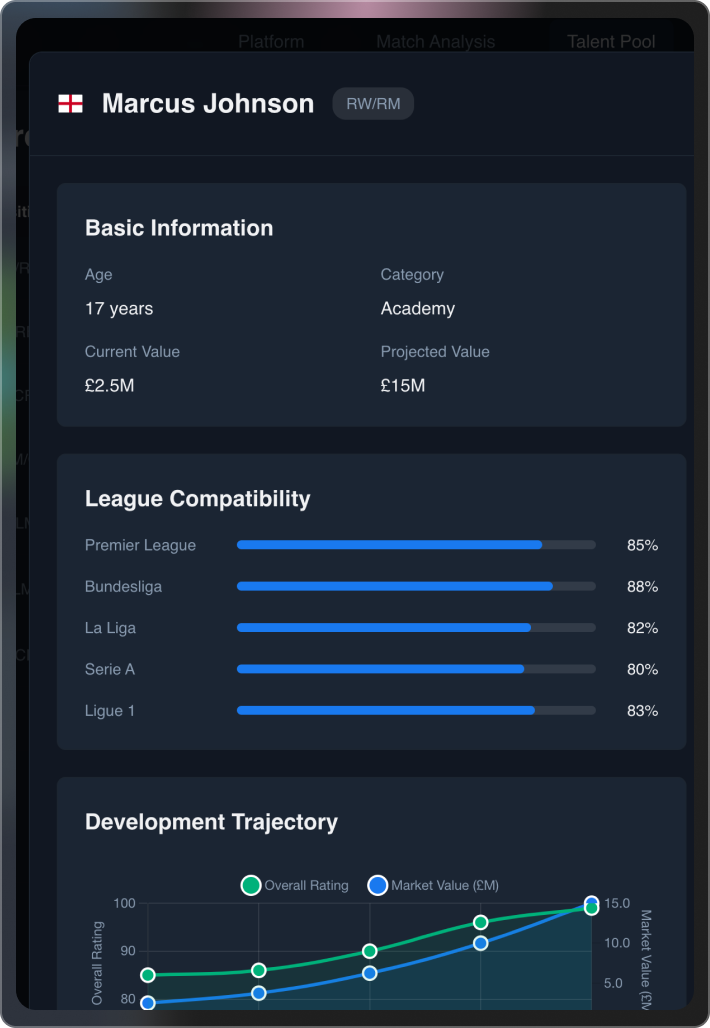Expand the League Compatibility section
The height and width of the screenshot is (1028, 710).
(x=197, y=498)
